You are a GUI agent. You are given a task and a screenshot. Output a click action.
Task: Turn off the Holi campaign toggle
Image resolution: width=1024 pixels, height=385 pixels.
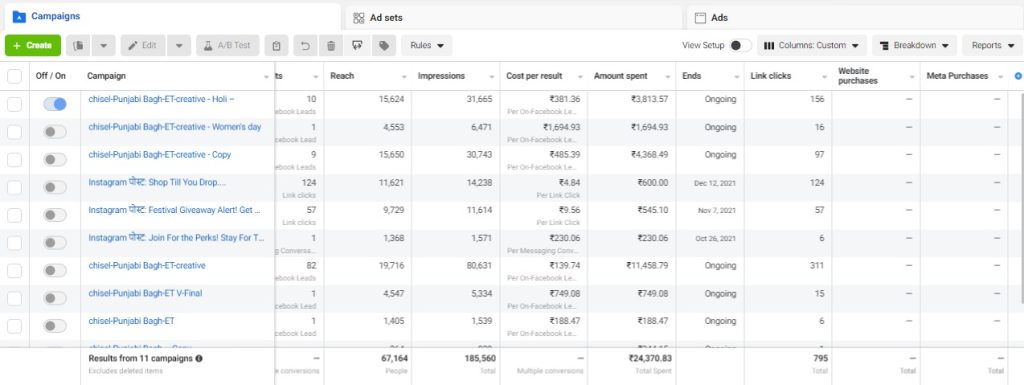tap(55, 104)
